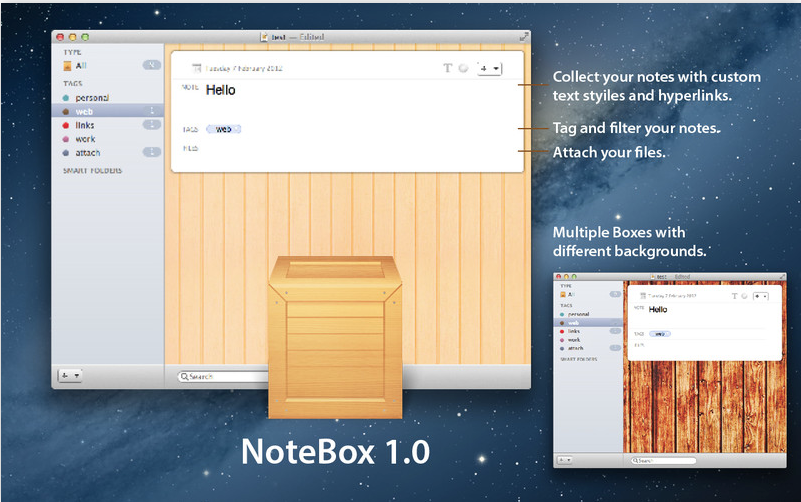Viewport: 801px width, 502px height.
Task: Select the links tag in the small window's sidebar
Action: tap(588, 331)
